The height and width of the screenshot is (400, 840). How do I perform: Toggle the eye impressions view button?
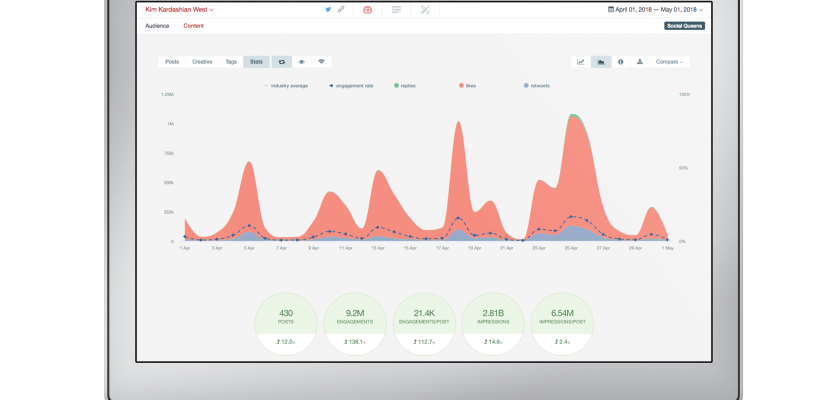(x=301, y=62)
